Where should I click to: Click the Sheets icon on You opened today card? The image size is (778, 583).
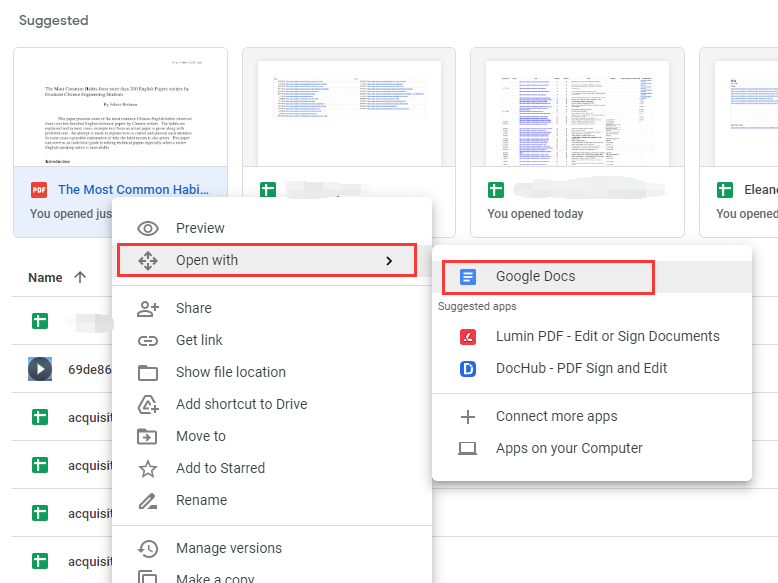click(496, 190)
